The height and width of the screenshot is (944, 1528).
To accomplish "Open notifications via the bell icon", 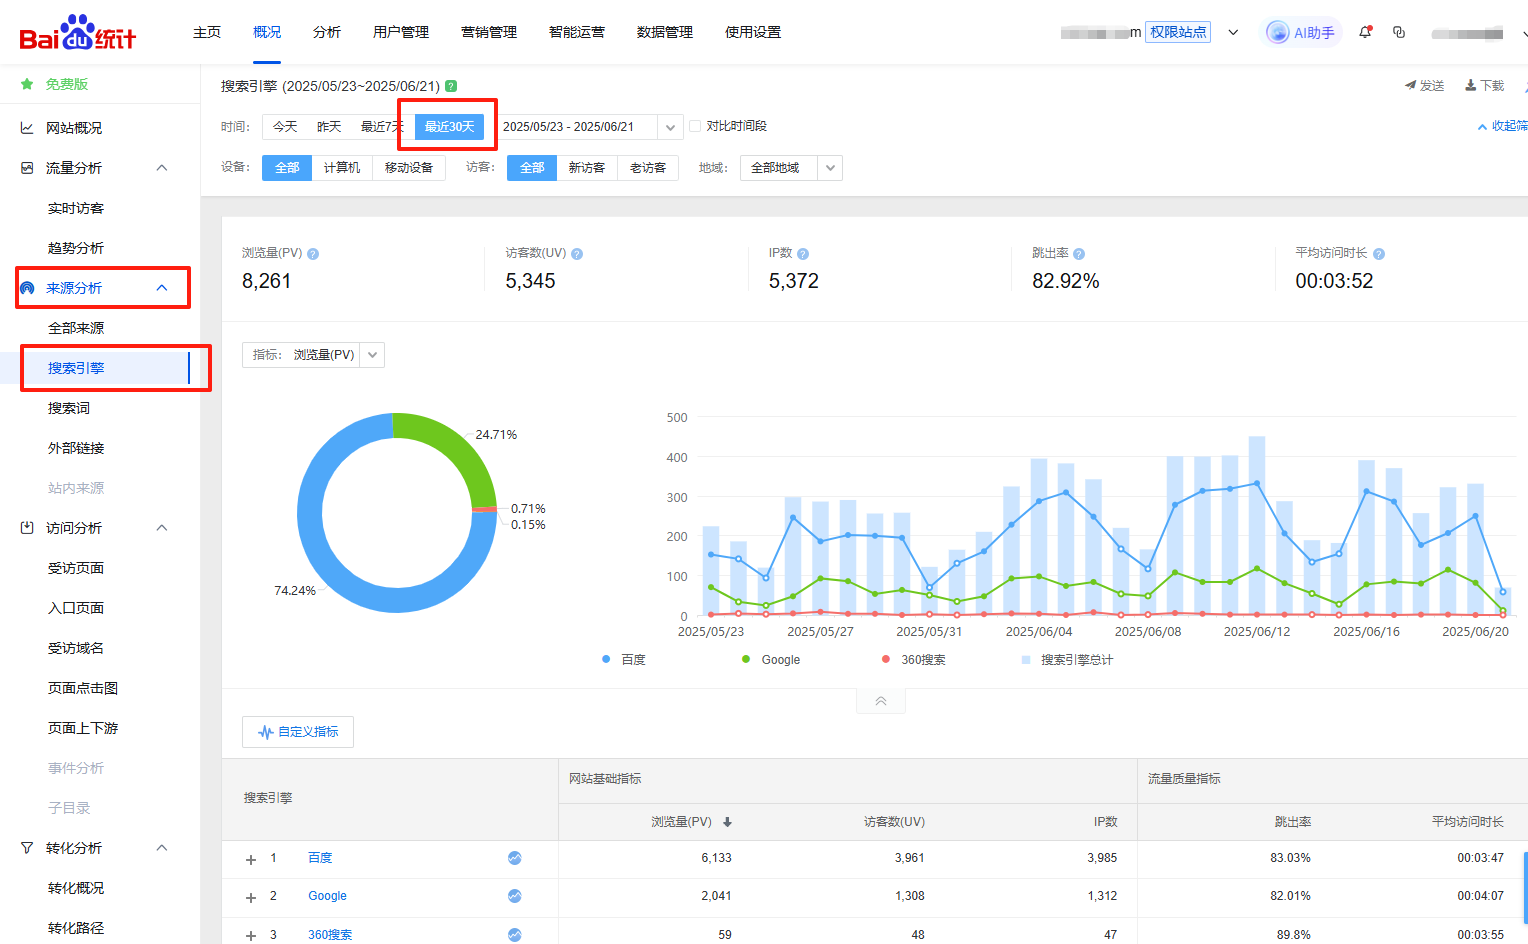I will click(1364, 32).
